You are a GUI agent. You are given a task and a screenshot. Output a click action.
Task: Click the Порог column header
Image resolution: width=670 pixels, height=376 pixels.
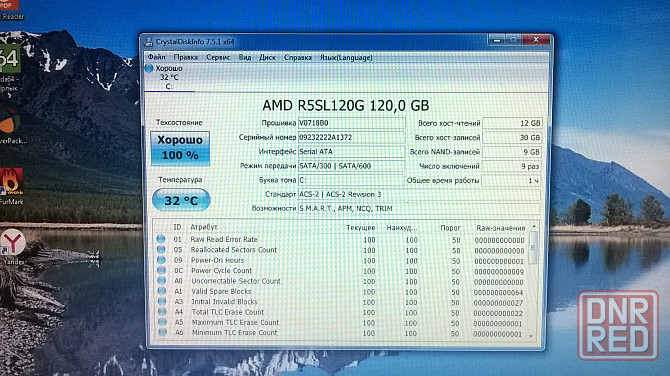coord(450,228)
